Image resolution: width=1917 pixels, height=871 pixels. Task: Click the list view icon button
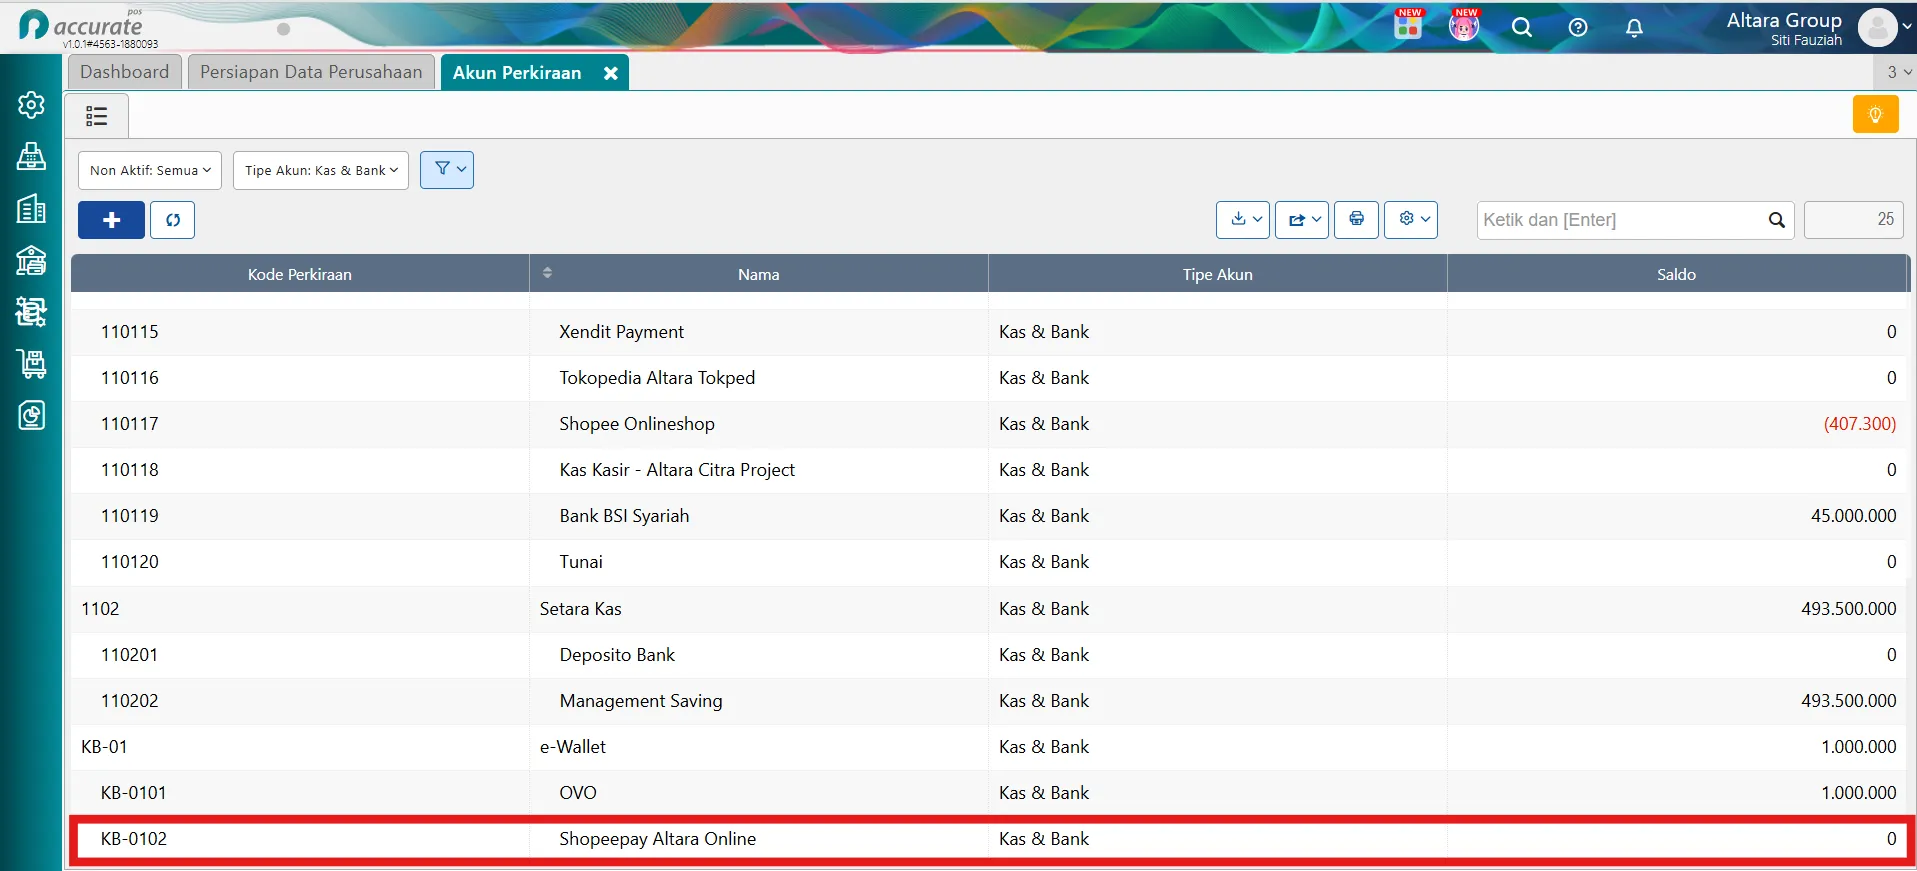96,116
